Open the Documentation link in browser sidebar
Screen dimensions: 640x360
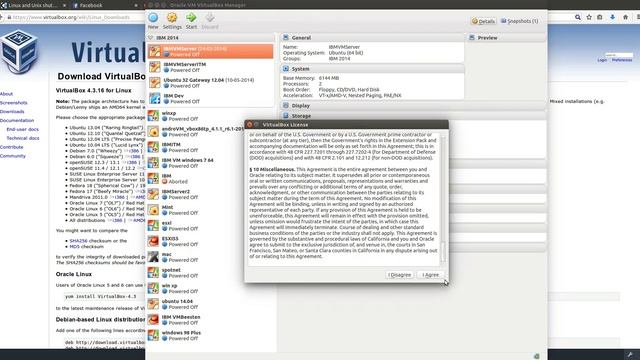pos(17,120)
